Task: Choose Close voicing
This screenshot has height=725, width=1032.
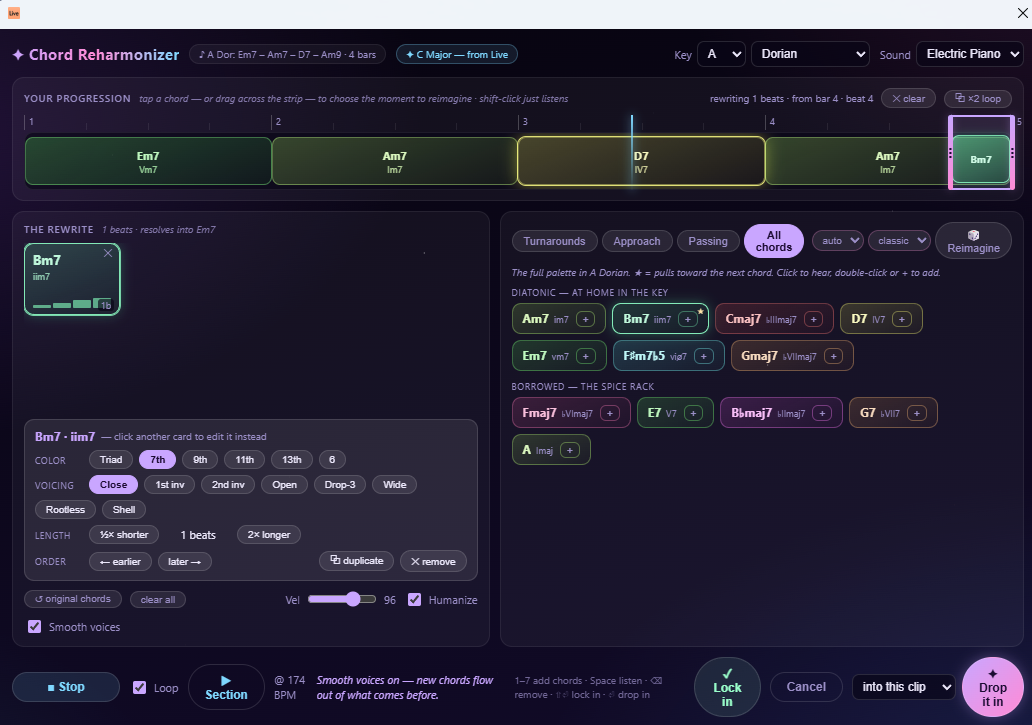Action: click(113, 485)
